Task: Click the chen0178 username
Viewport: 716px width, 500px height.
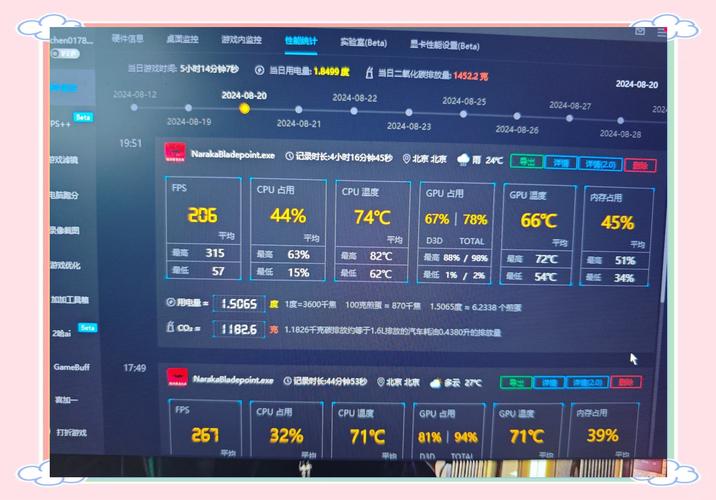Action: [72, 40]
